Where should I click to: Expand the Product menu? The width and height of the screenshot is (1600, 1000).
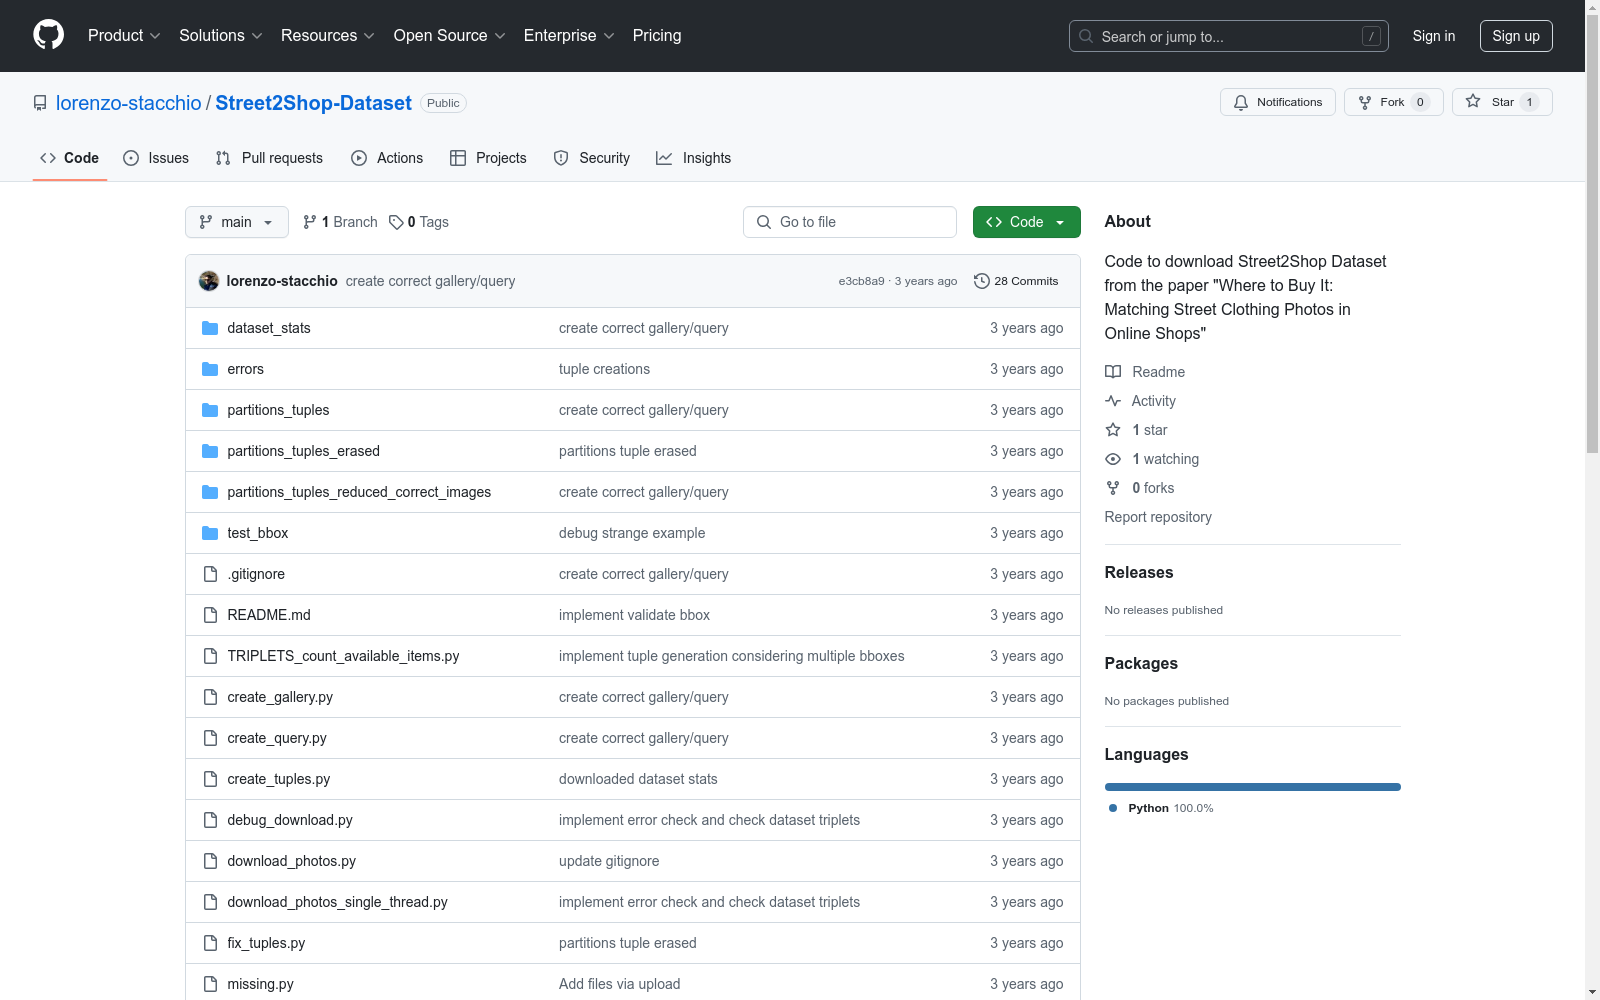124,35
